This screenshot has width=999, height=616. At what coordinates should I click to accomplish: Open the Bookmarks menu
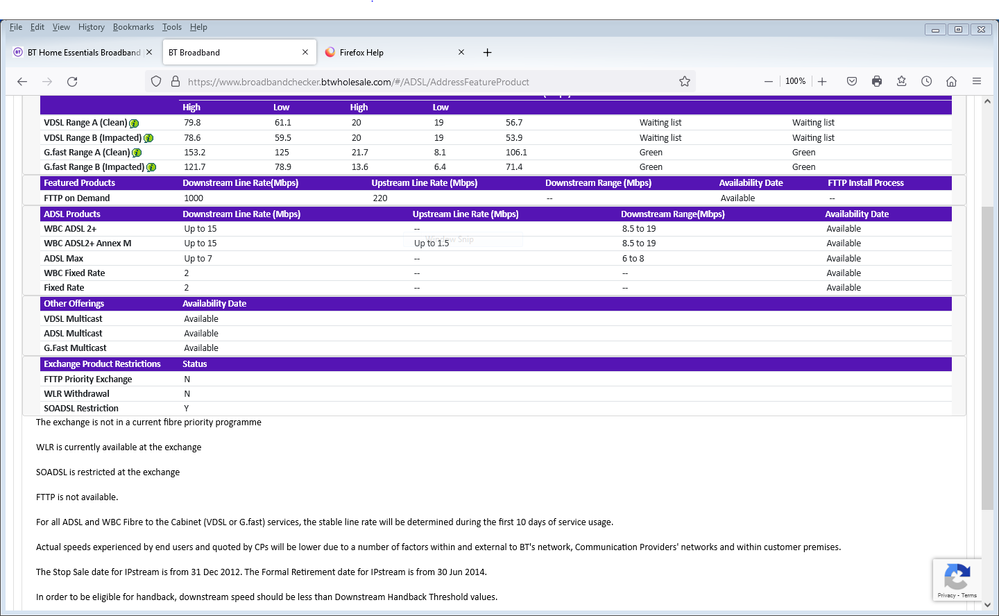[x=132, y=27]
